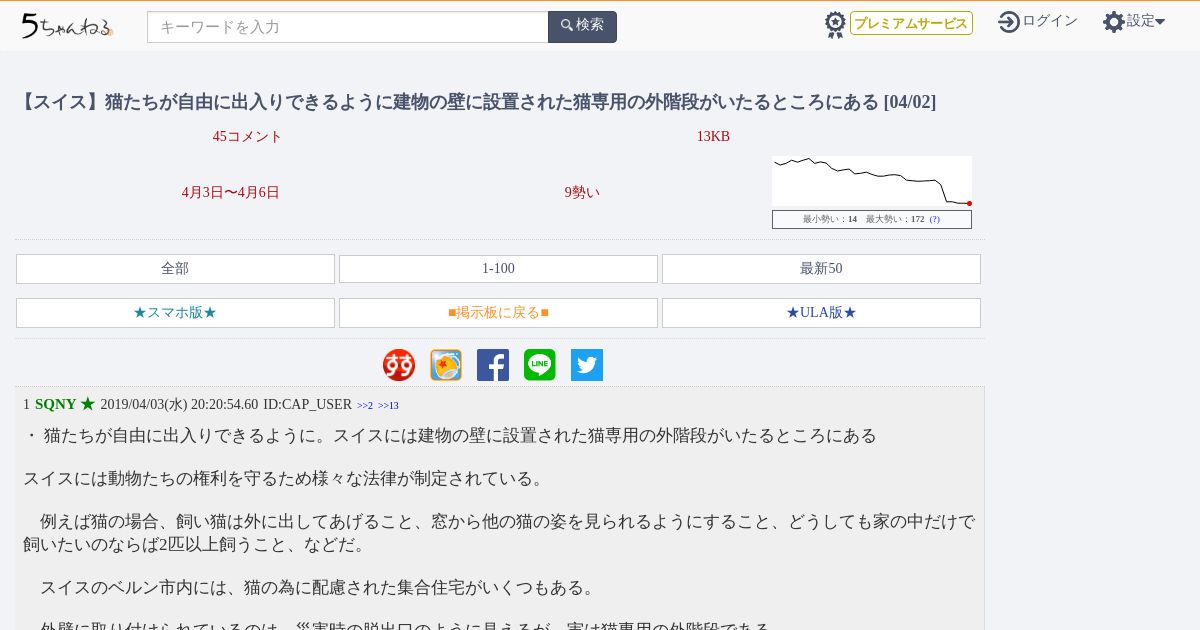Click the 13KB size text
This screenshot has width=1200, height=630.
coord(713,137)
